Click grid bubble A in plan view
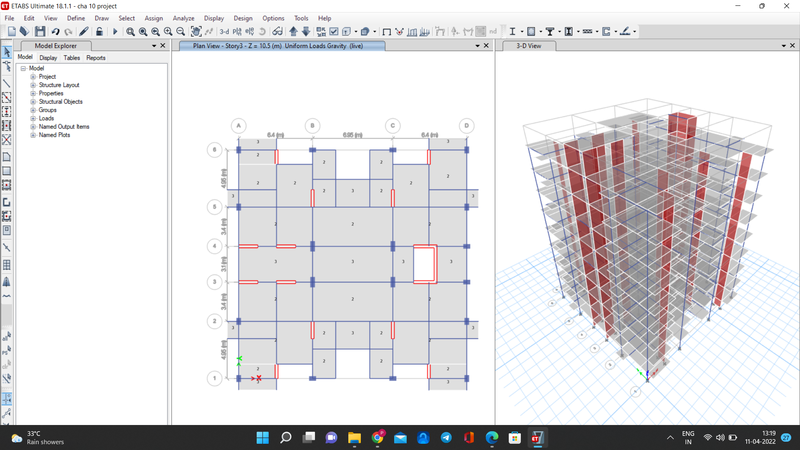This screenshot has width=800, height=450. pos(238,126)
